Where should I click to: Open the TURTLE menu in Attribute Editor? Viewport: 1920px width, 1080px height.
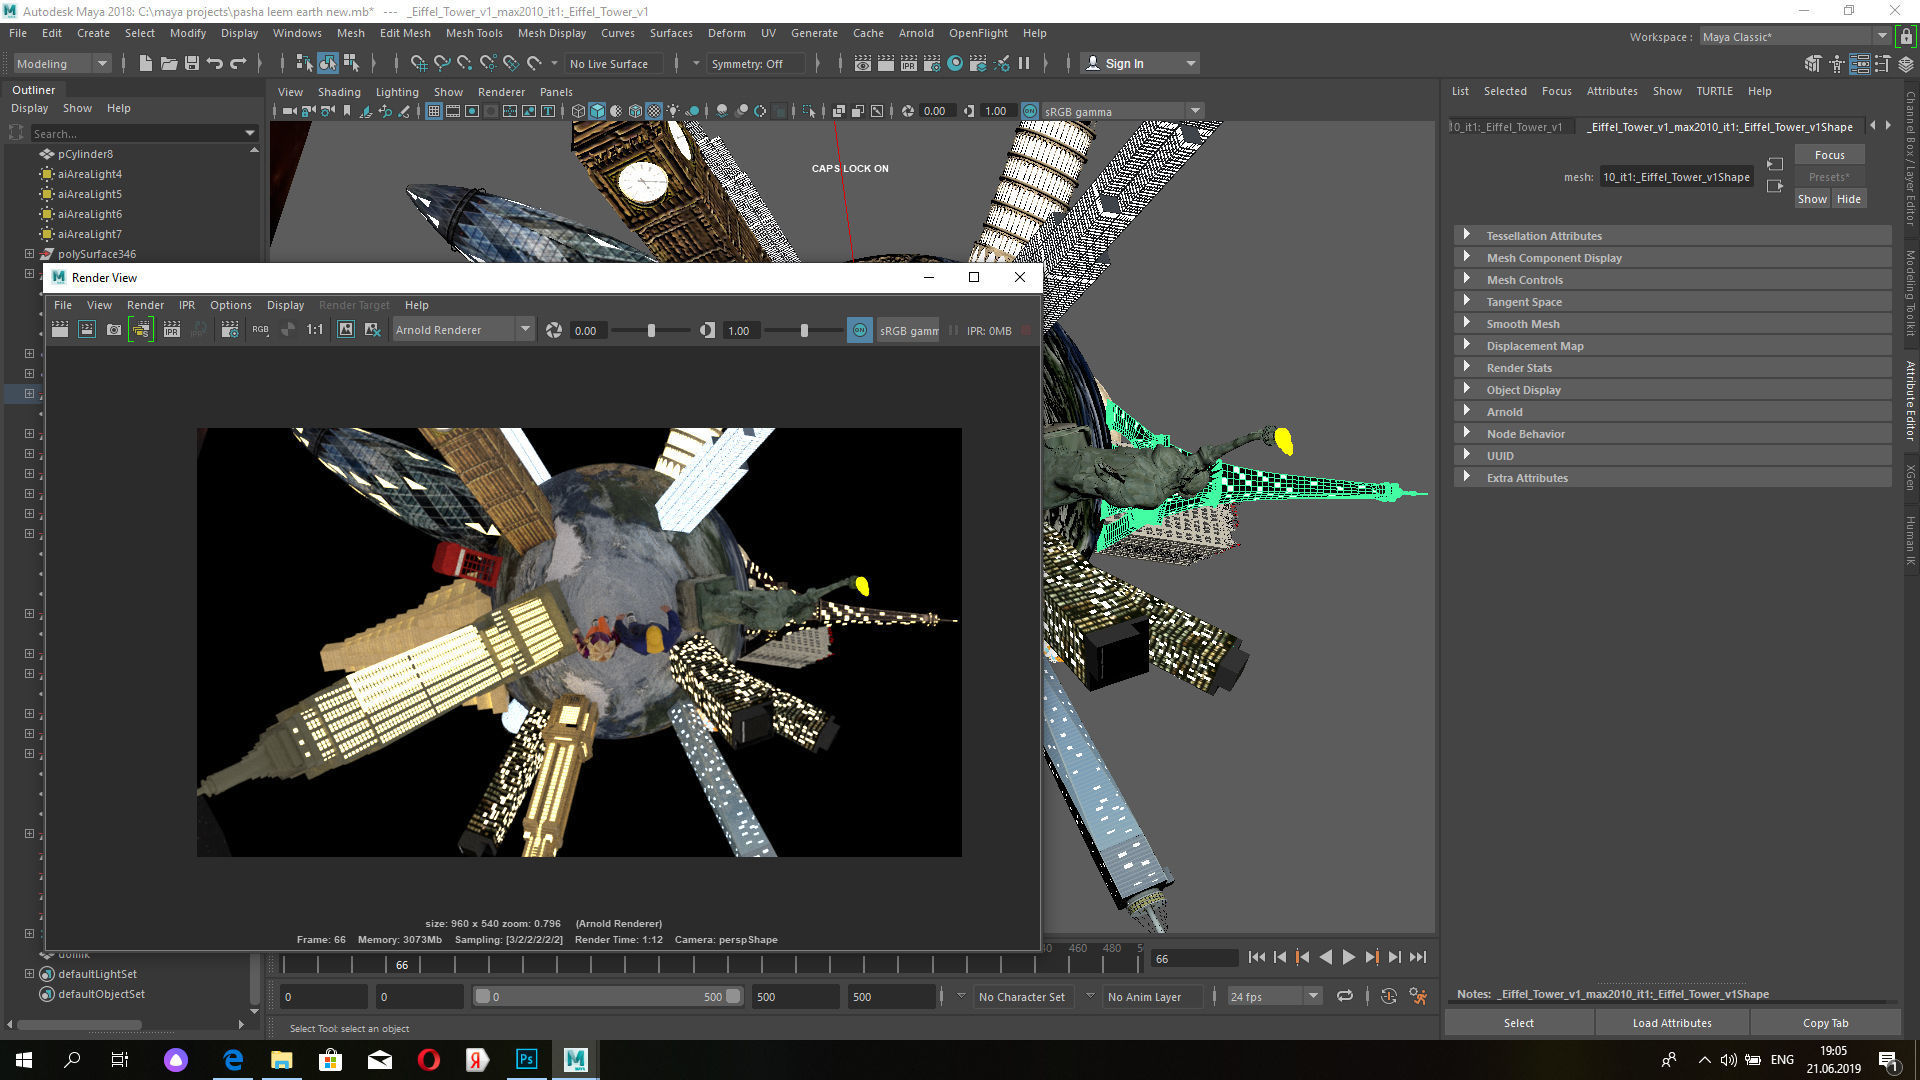pos(1714,91)
